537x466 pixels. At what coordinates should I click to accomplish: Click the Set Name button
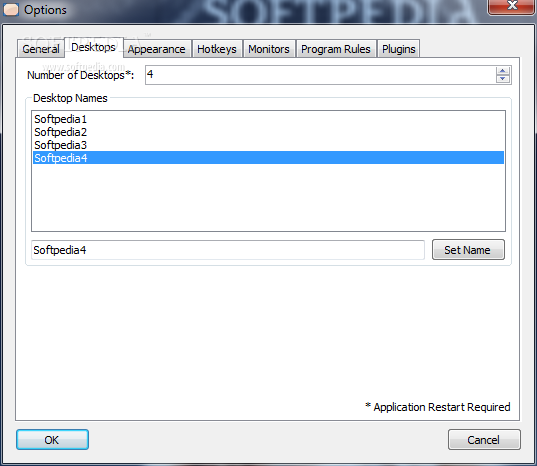click(x=468, y=250)
